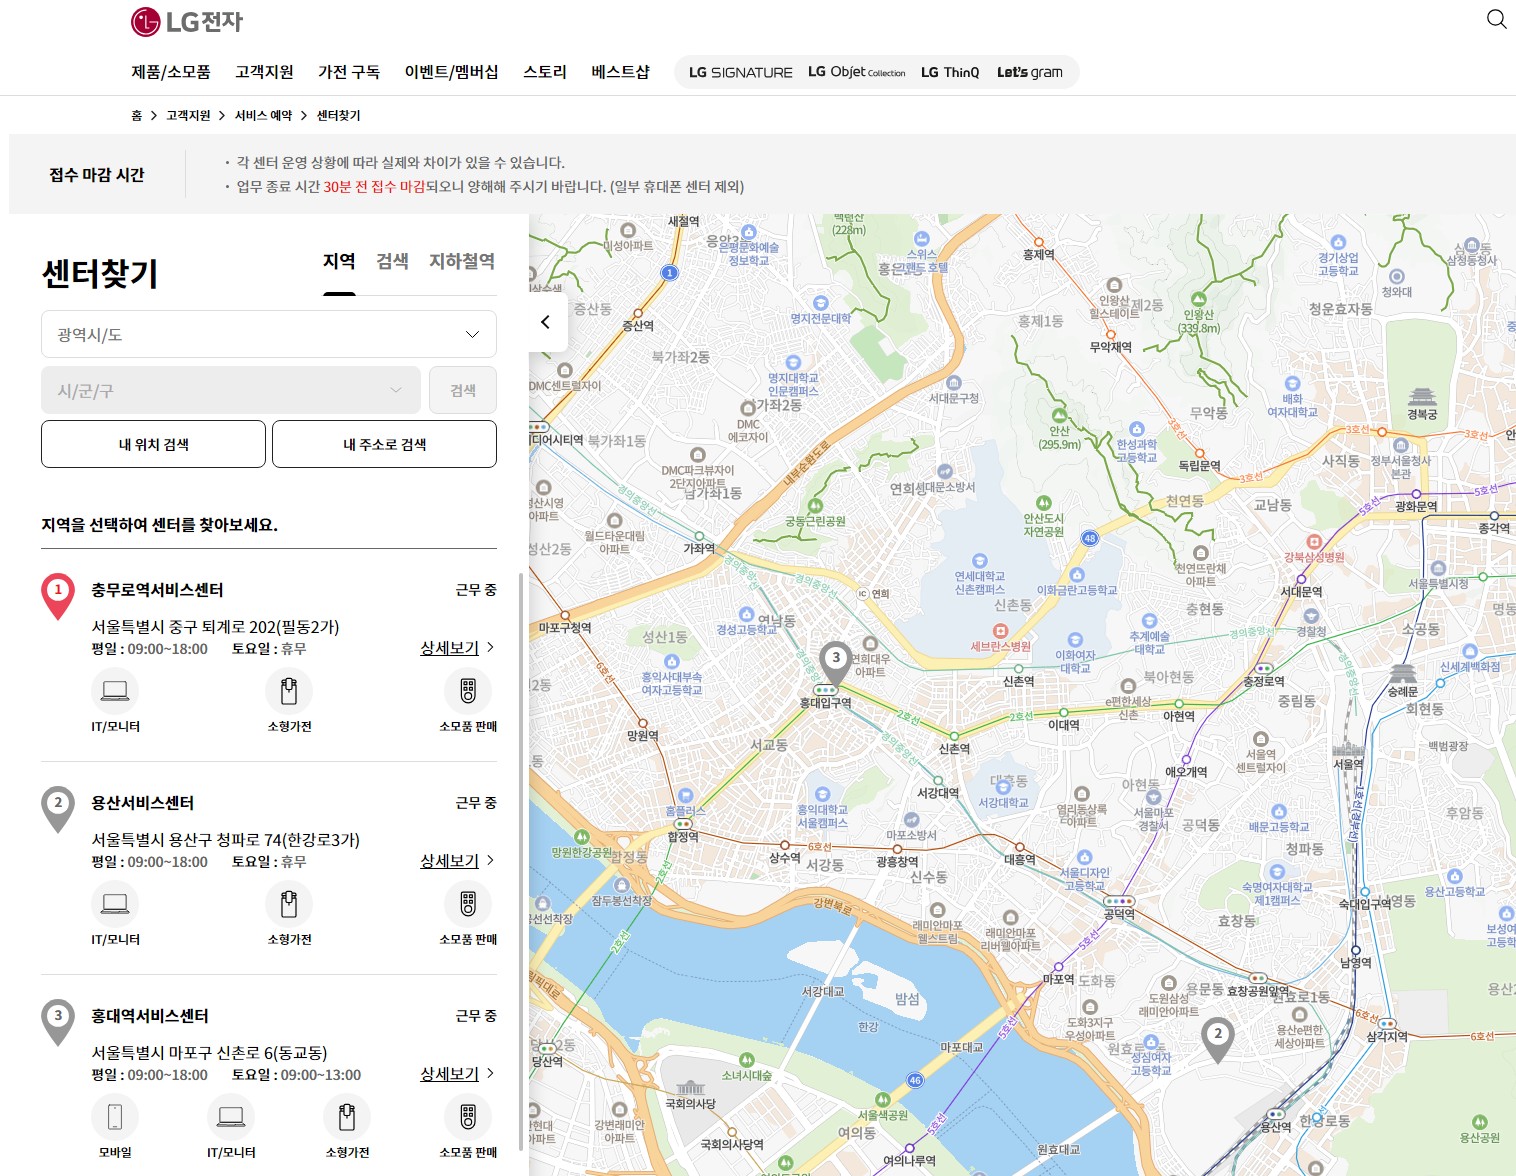Click 내 위치 검색 button
This screenshot has height=1176, width=1516.
coord(152,444)
